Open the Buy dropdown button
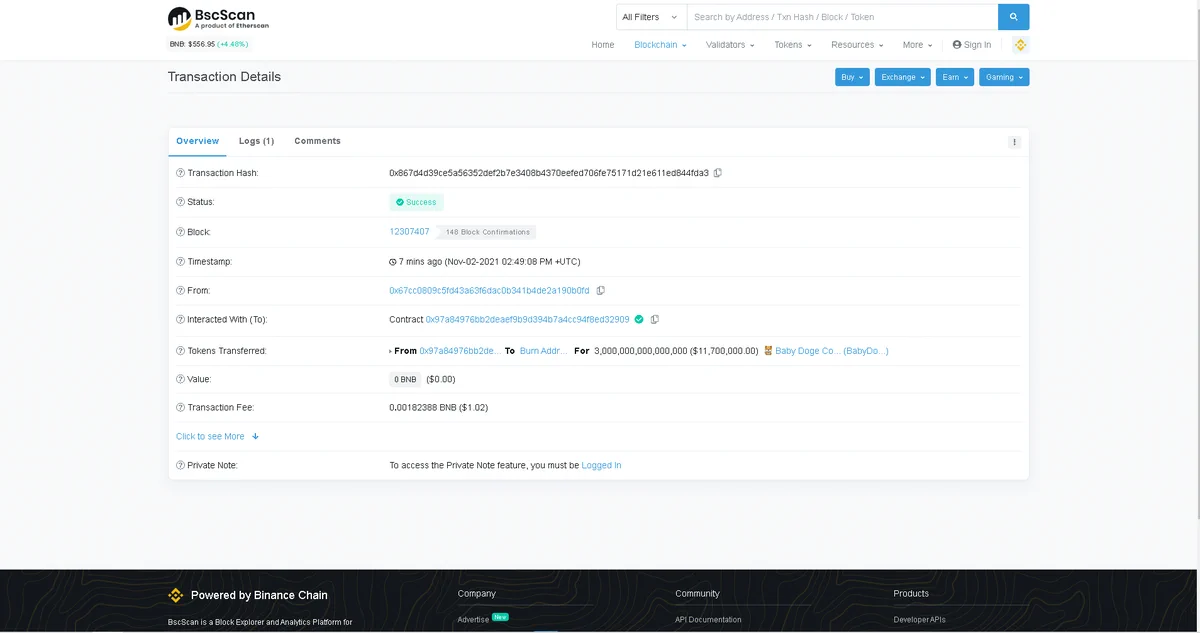Screen dimensions: 1200x633 click(x=852, y=77)
